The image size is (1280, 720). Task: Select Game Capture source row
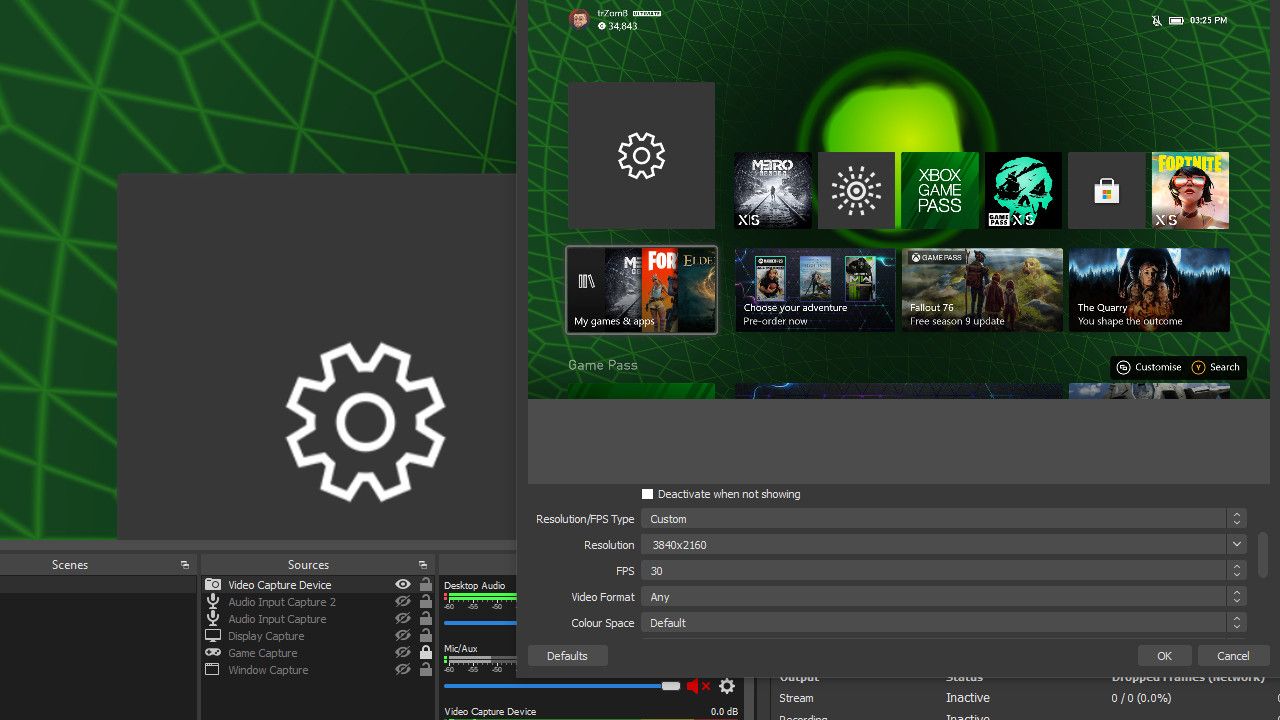click(x=319, y=653)
